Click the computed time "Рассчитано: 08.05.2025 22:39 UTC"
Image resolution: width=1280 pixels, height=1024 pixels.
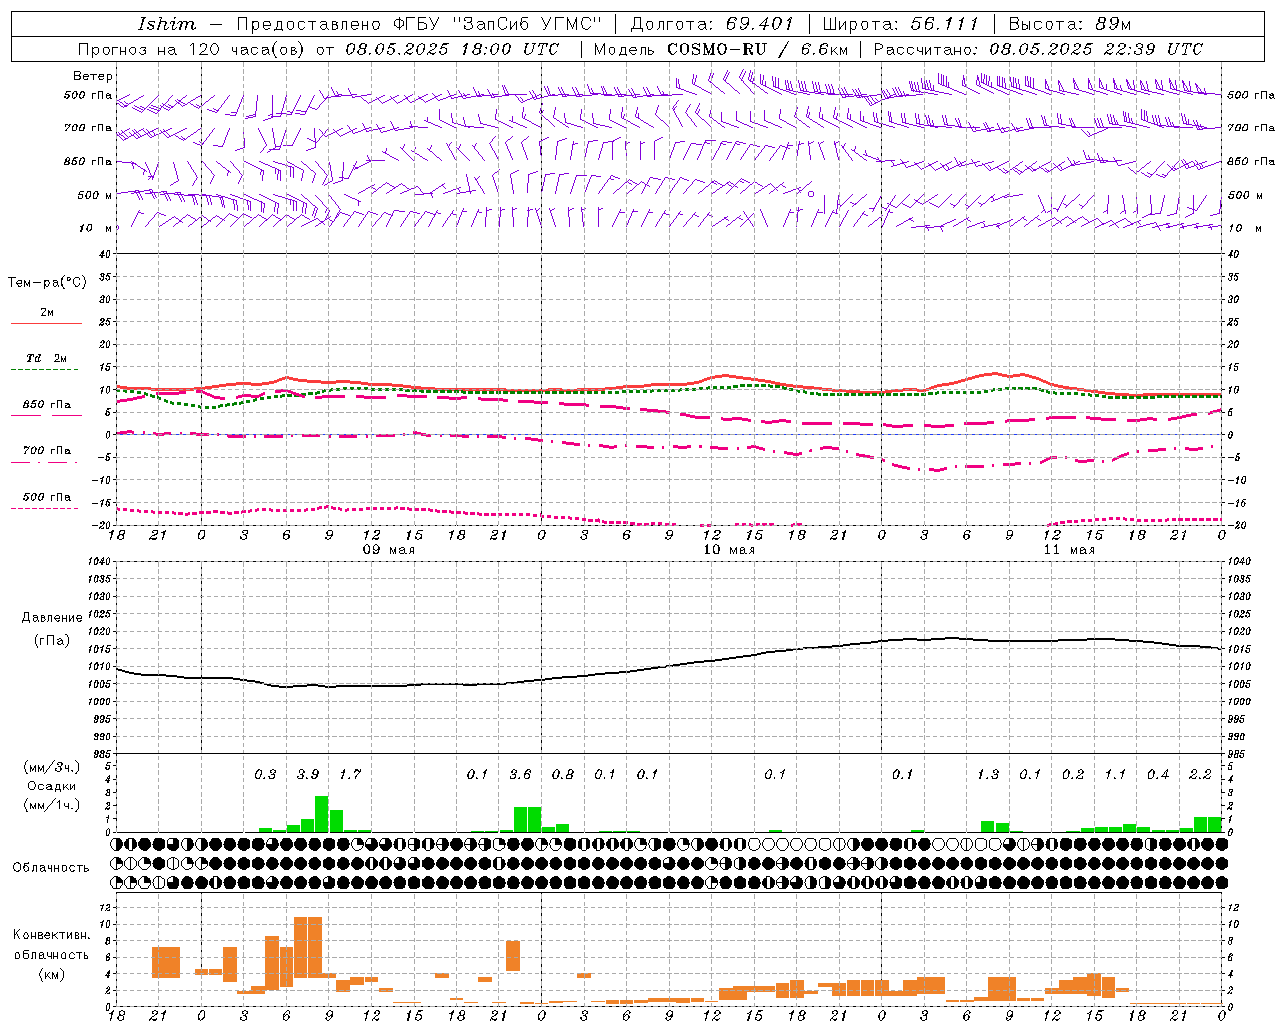(1038, 49)
